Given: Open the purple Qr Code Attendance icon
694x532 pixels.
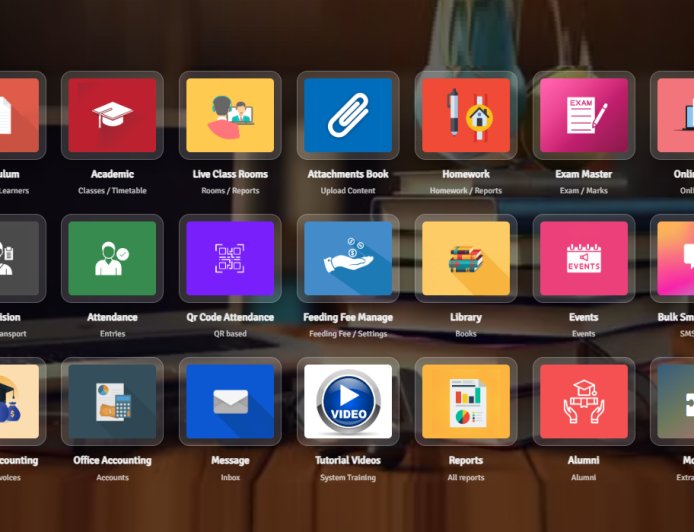Looking at the screenshot, I should tap(230, 258).
